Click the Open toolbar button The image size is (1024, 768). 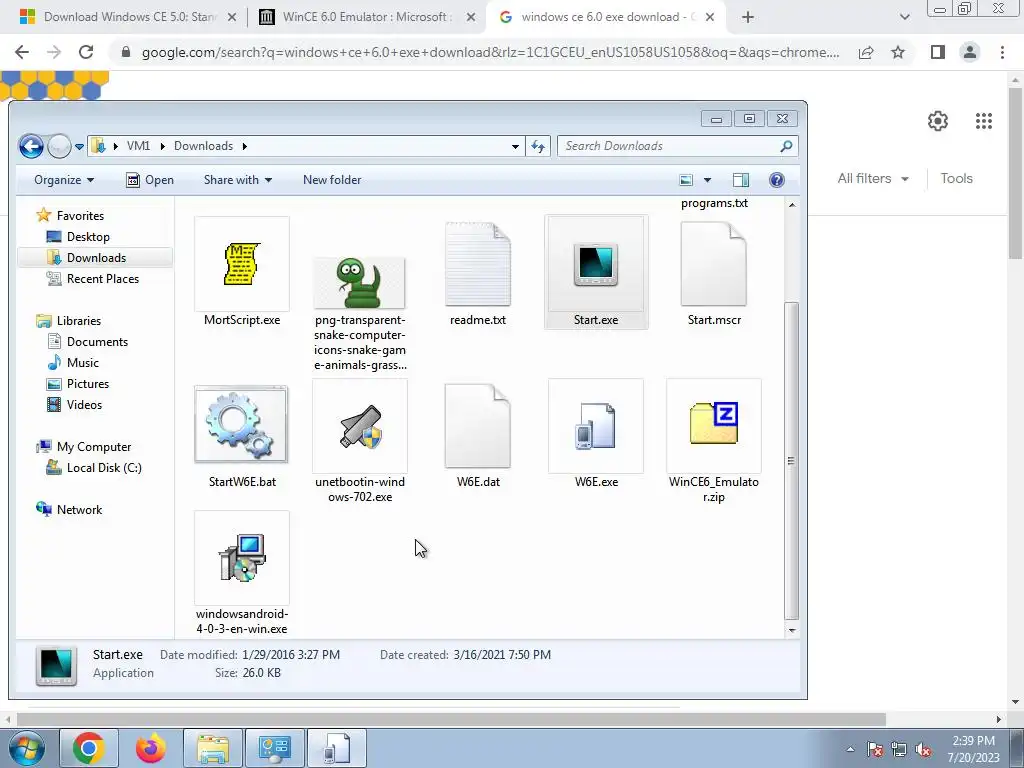150,180
